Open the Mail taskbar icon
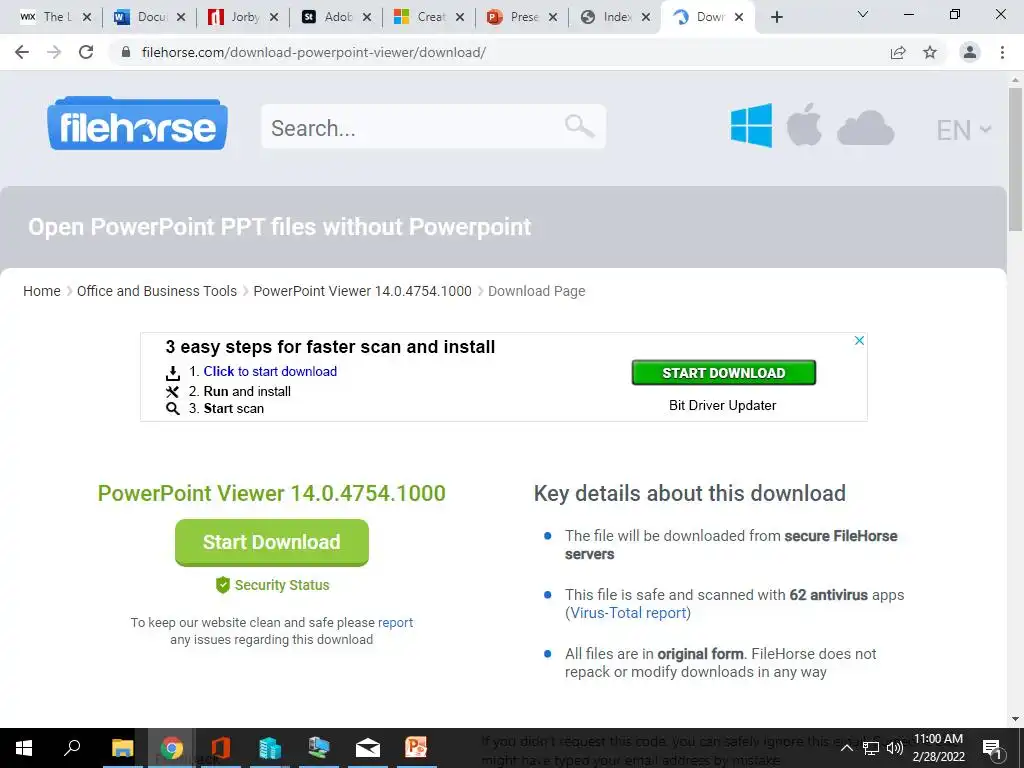 368,748
